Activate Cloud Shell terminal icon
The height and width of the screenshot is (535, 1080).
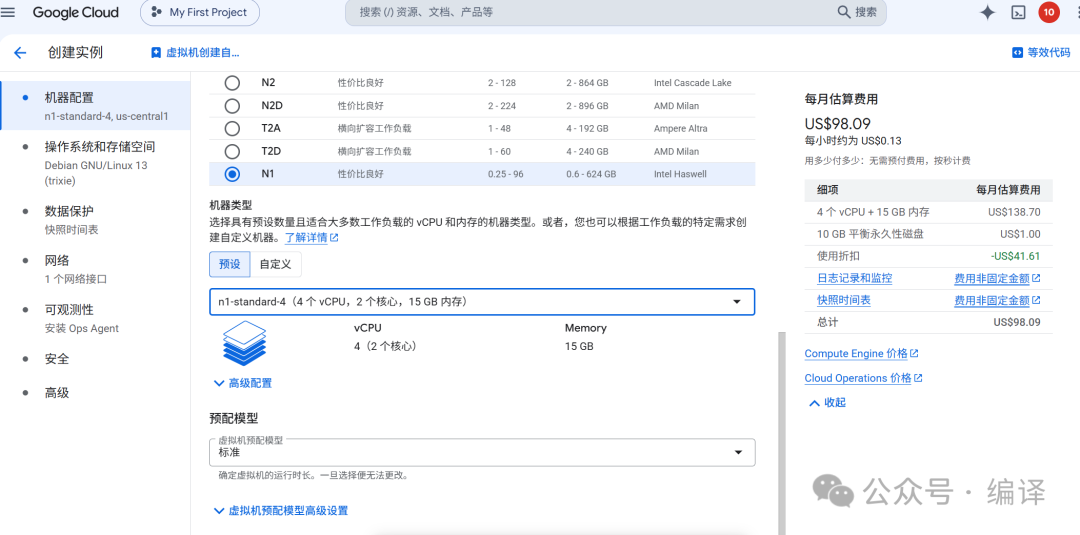click(x=1018, y=12)
